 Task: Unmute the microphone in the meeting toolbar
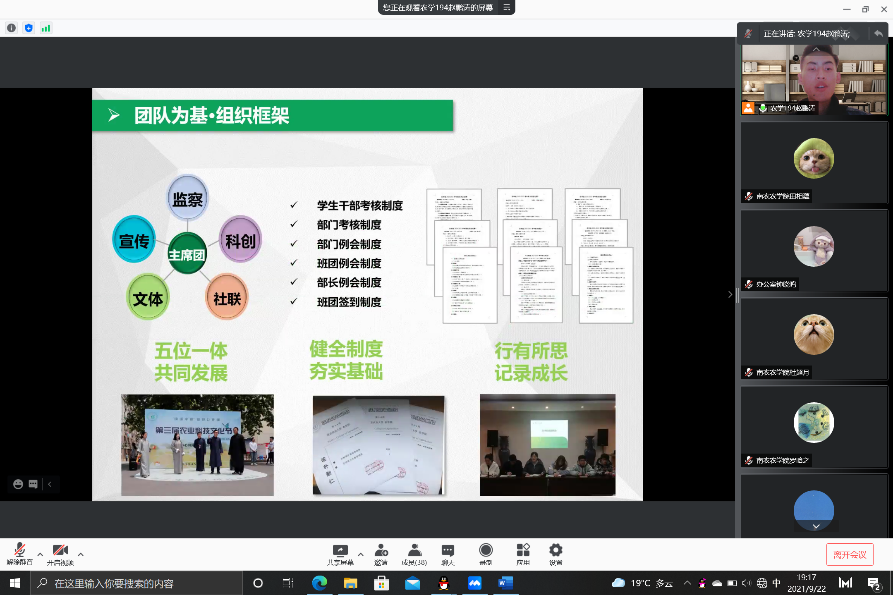point(19,551)
